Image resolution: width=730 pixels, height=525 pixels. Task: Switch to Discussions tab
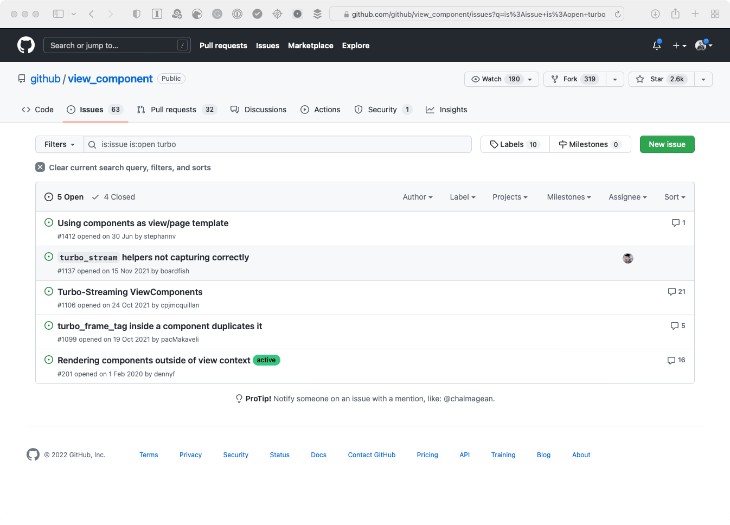click(258, 109)
